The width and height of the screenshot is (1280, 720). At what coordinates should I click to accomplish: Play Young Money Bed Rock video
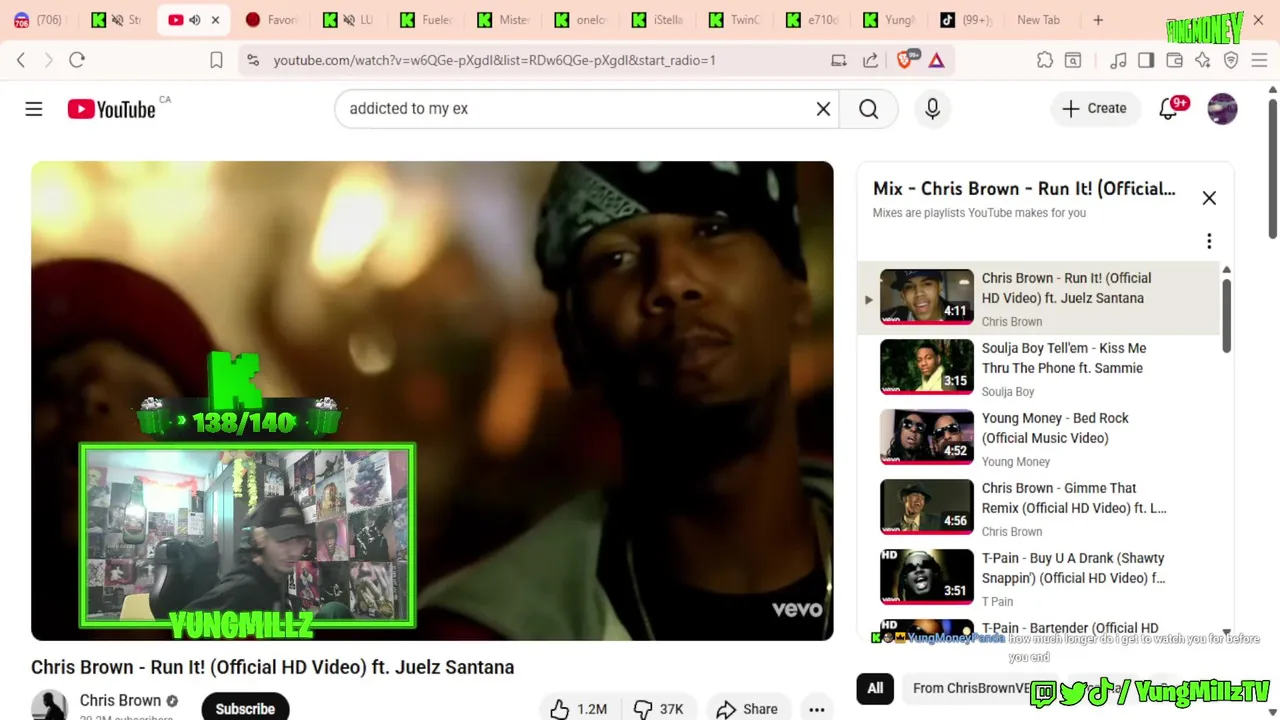tap(1055, 428)
